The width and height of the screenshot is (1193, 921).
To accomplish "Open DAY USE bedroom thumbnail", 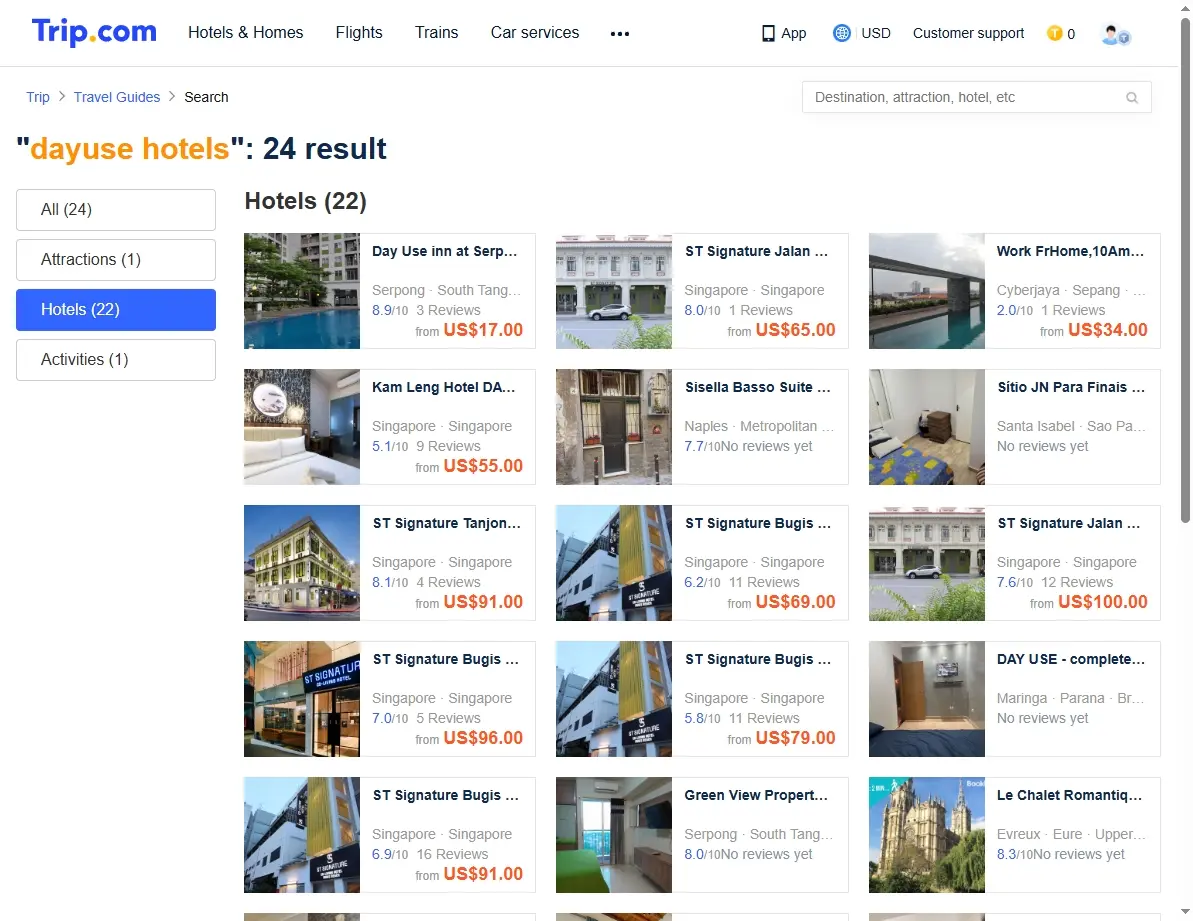I will 927,700.
